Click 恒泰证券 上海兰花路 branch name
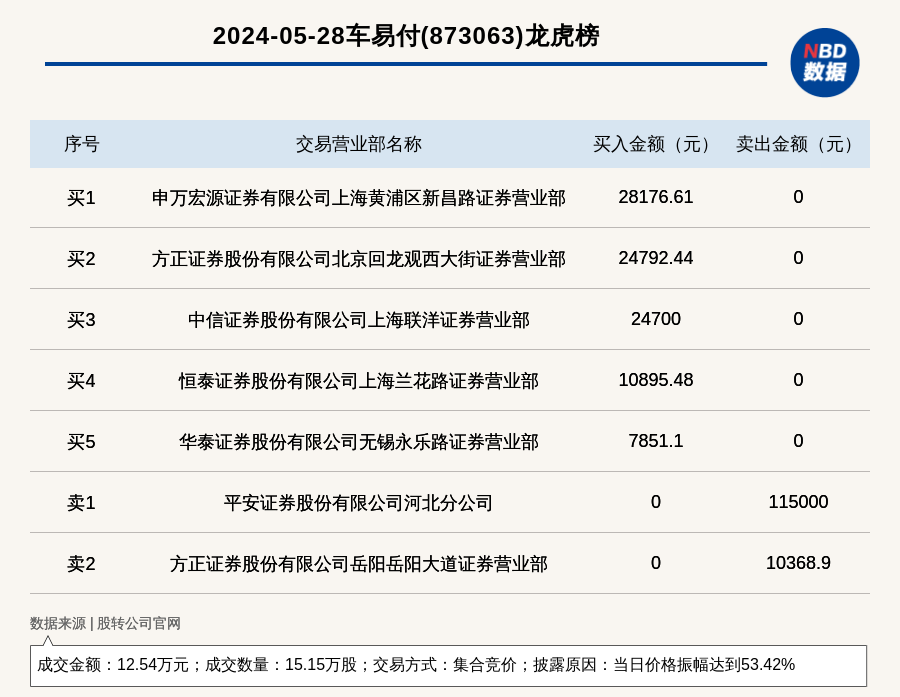Screen dimensions: 900x697 point(359,381)
